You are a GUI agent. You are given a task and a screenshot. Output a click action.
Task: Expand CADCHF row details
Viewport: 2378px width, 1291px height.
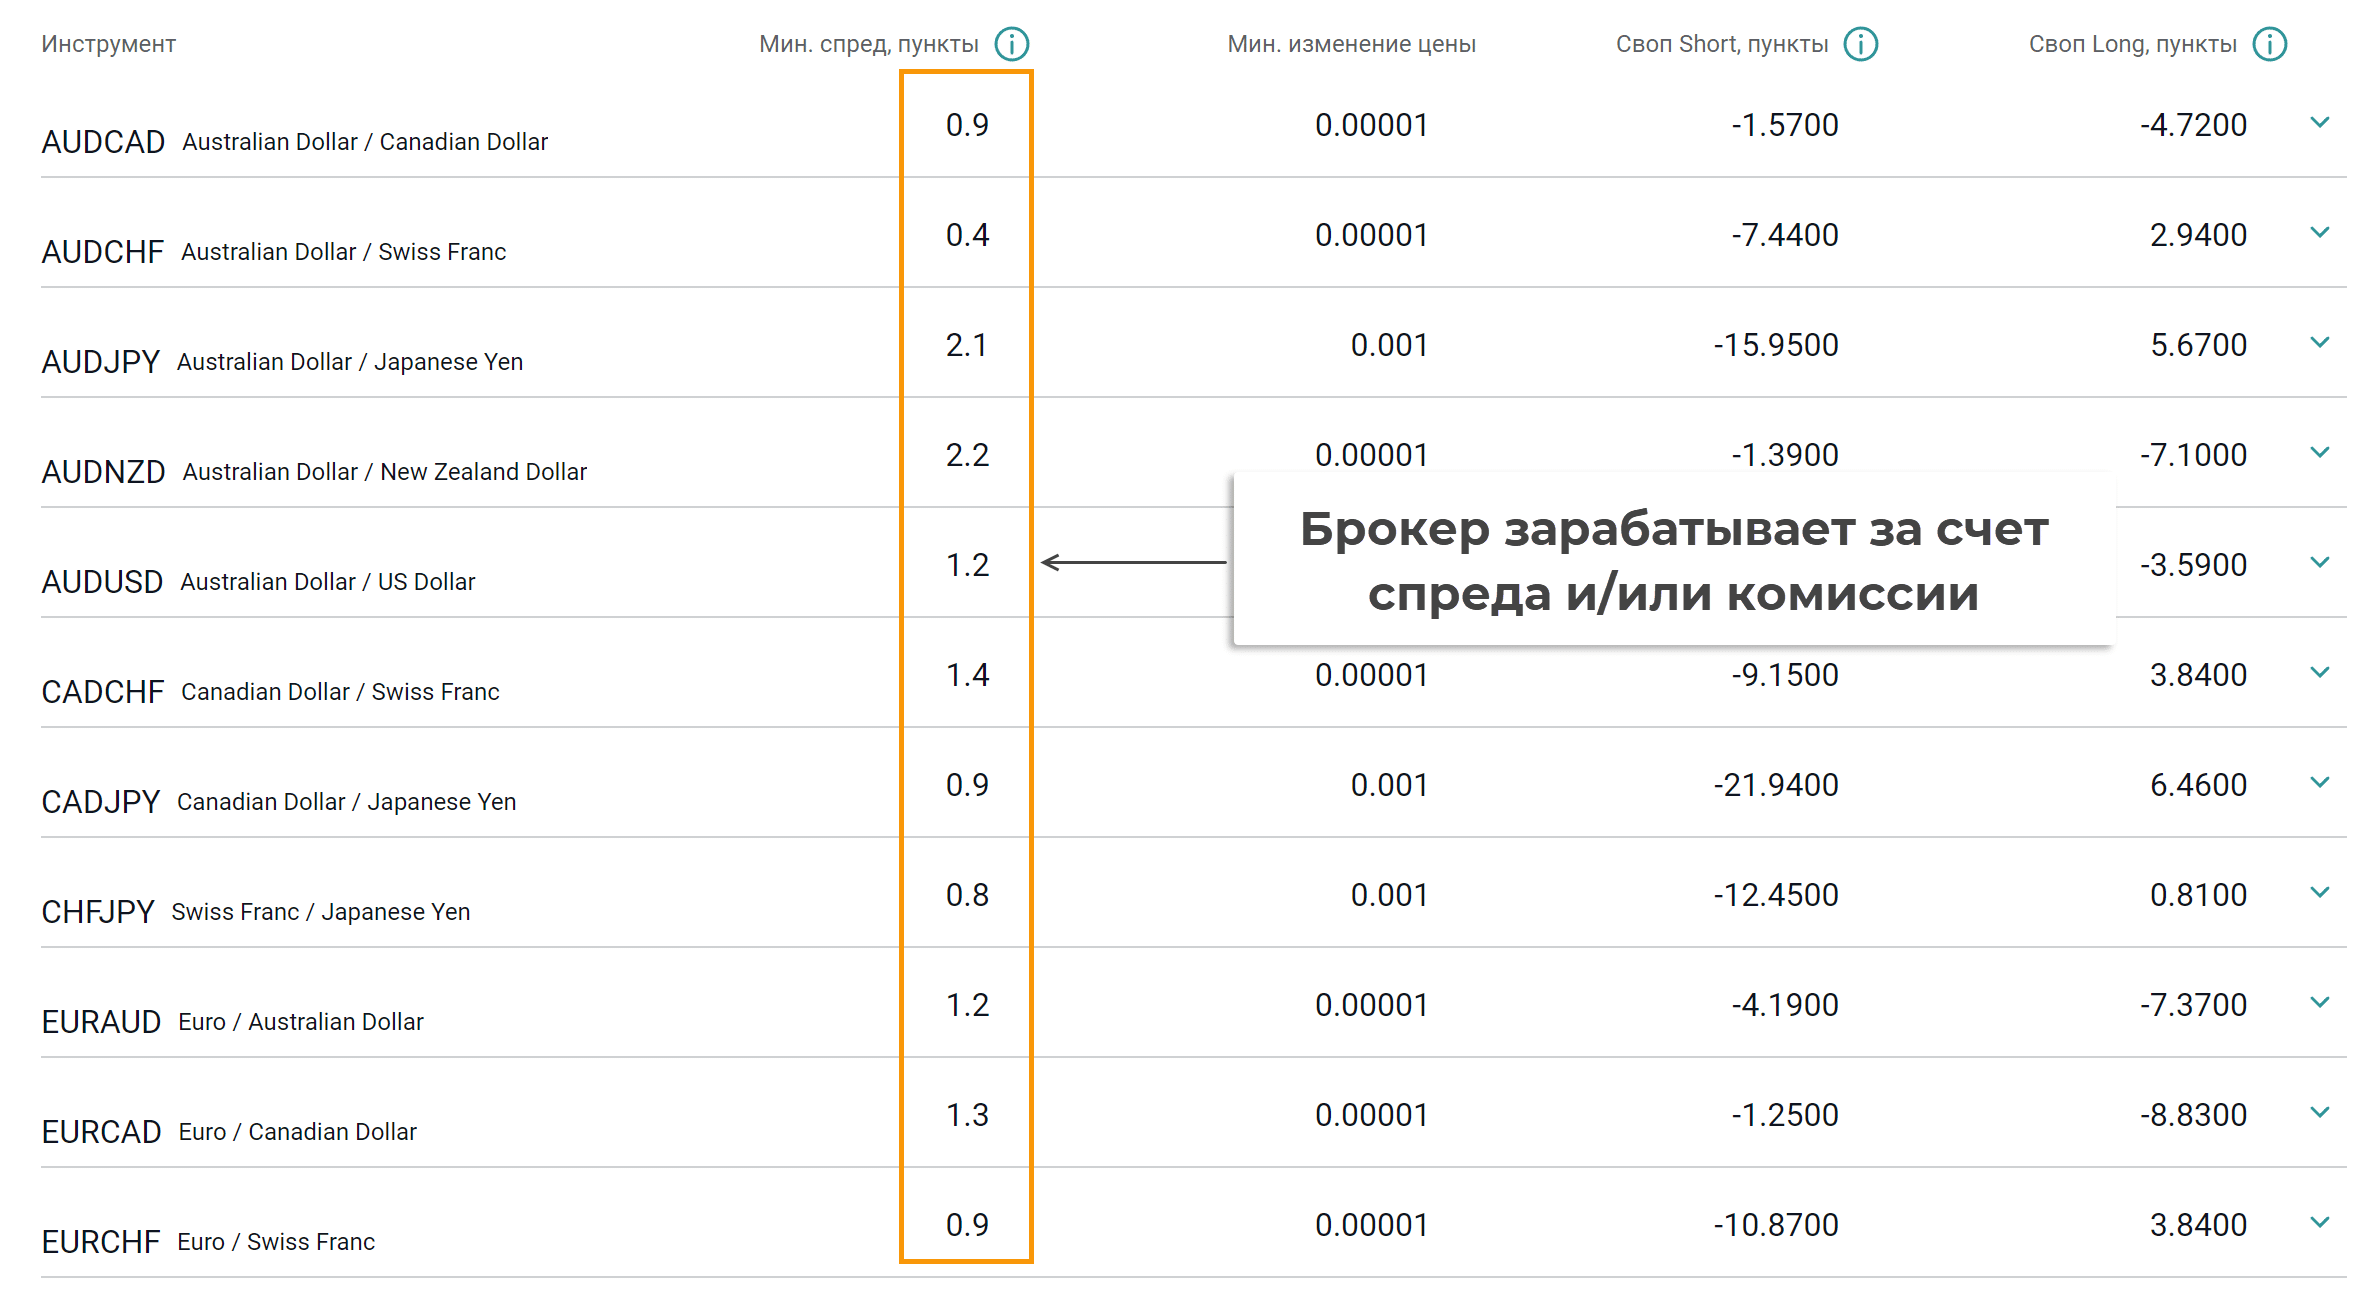[2320, 673]
